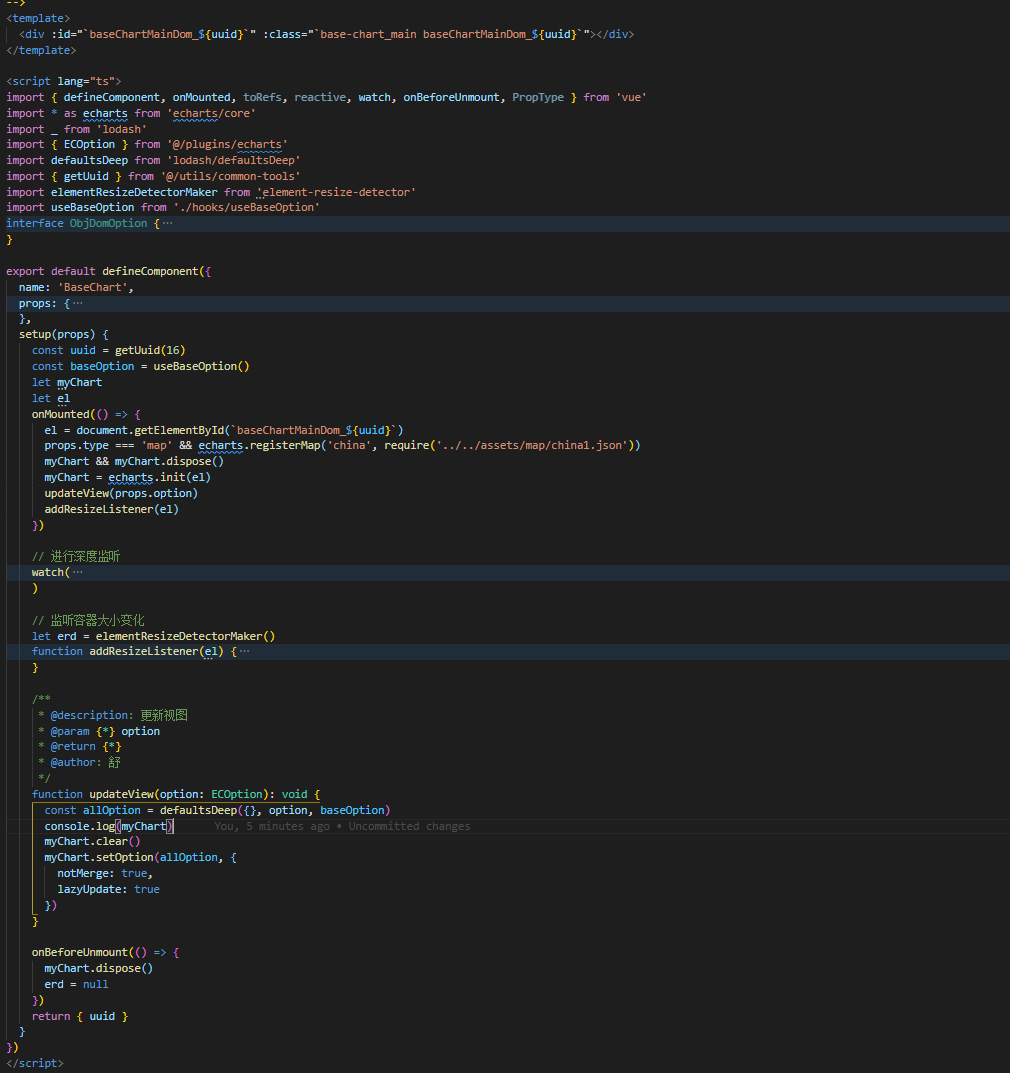Viewport: 1010px width, 1073px height.
Task: Click "erd = null" assignment
Action: tap(77, 985)
